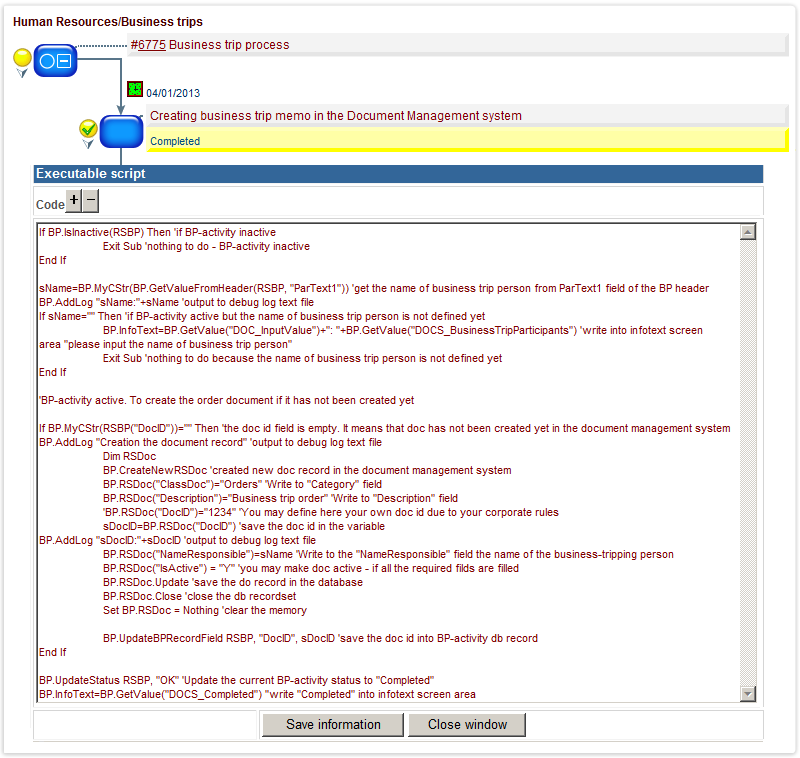Image resolution: width=800 pixels, height=758 pixels.
Task: Click the blue process icon for Business trip process
Action: click(56, 61)
